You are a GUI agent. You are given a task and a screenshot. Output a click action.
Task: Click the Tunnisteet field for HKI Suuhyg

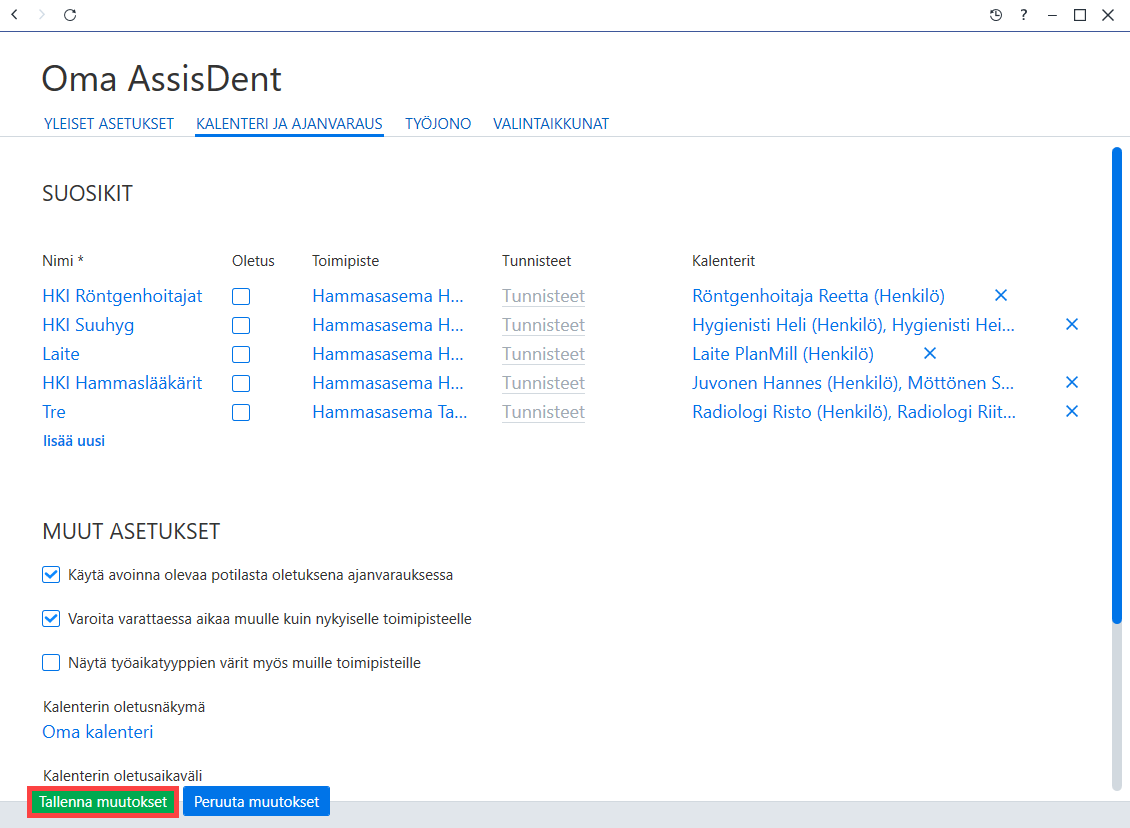[x=543, y=325]
